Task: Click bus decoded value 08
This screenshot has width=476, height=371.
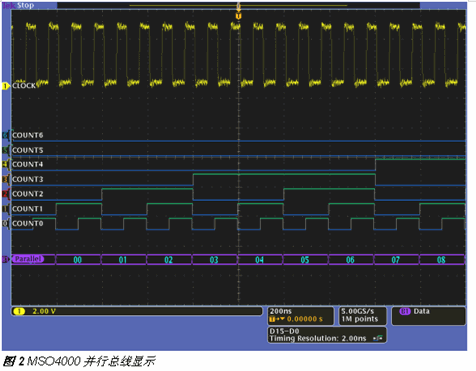Action: tap(441, 260)
